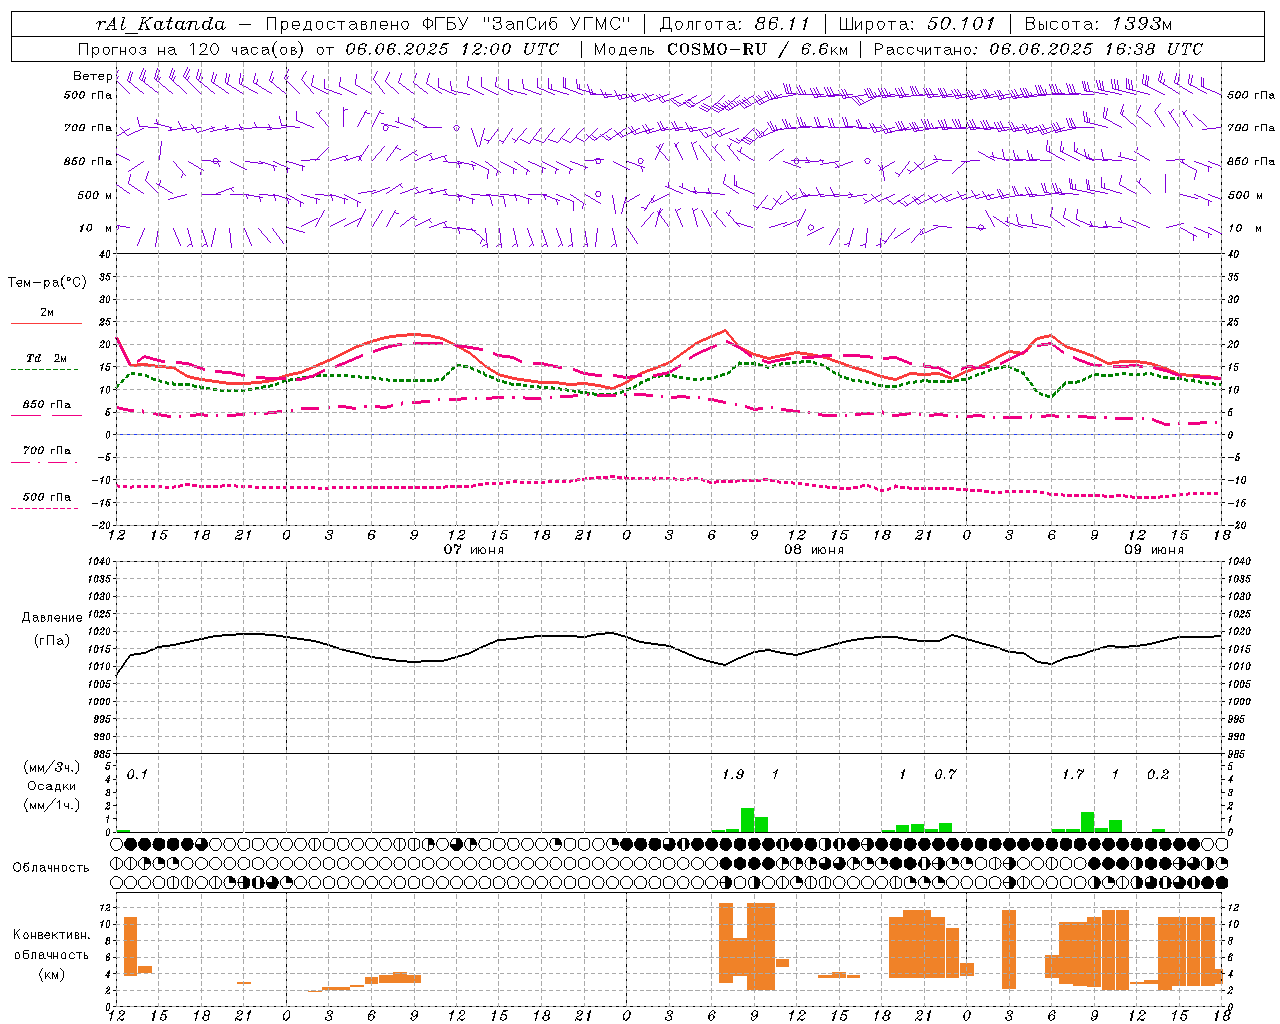Image resolution: width=1280 pixels, height=1024 pixels.
Task: Click the Td 2м dew point legend entry
Action: (x=46, y=362)
